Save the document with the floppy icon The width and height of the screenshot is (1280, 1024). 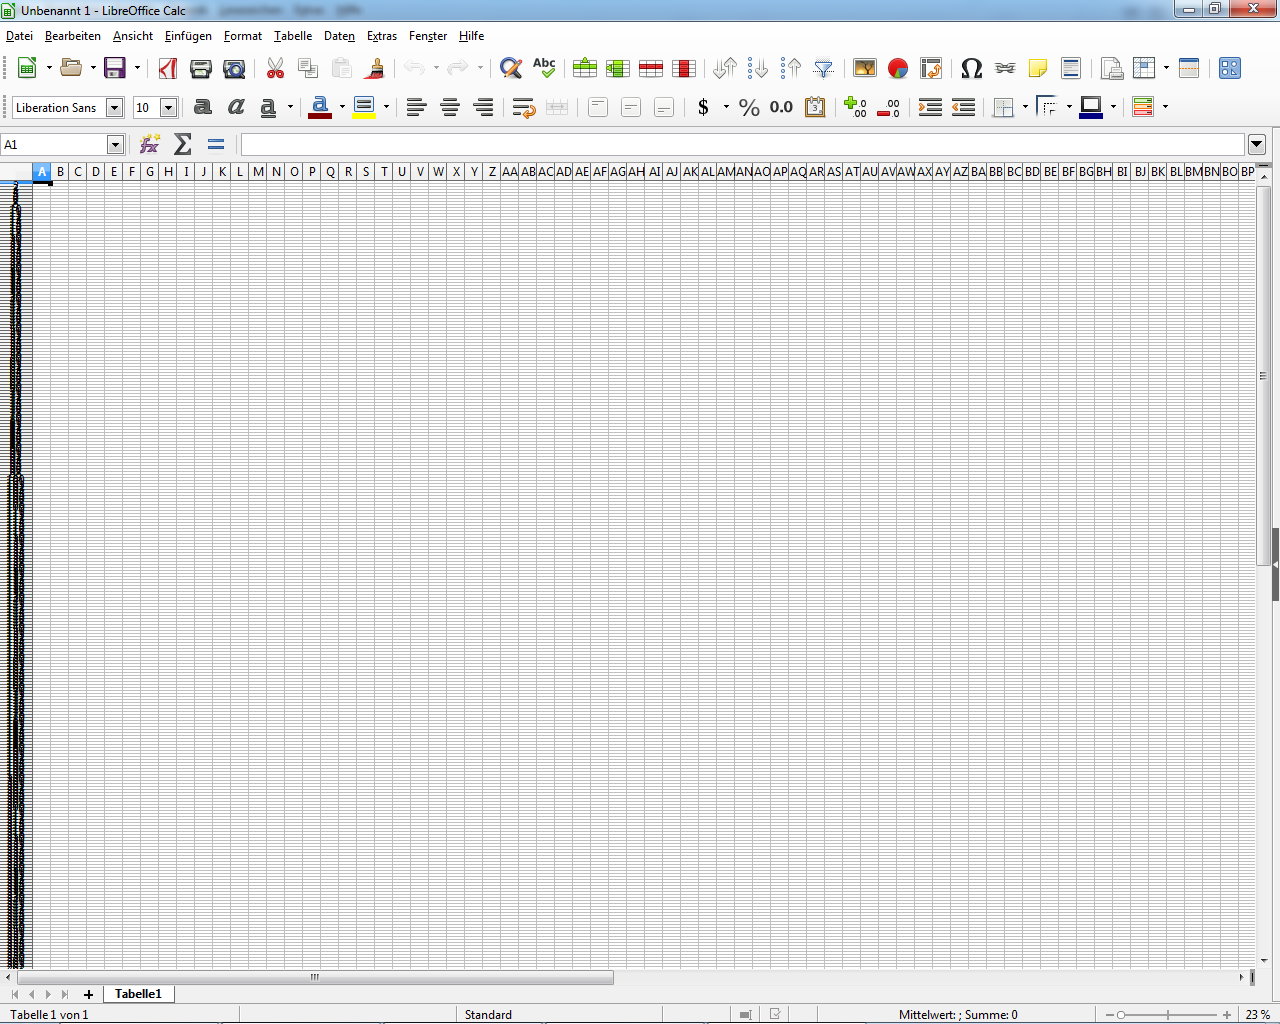click(115, 68)
